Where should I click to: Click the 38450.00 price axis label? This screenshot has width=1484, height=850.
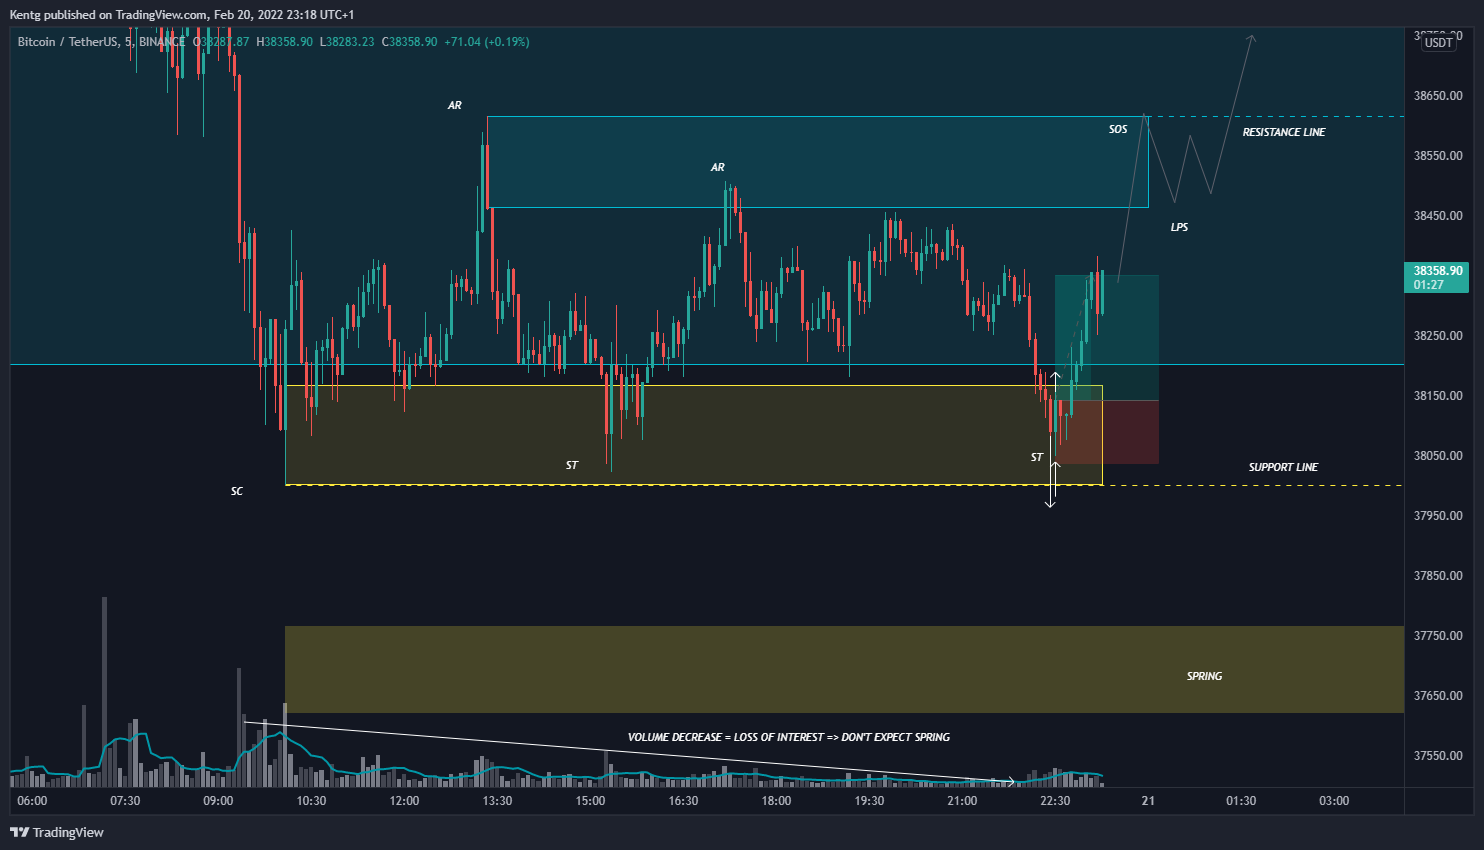[x=1438, y=216]
